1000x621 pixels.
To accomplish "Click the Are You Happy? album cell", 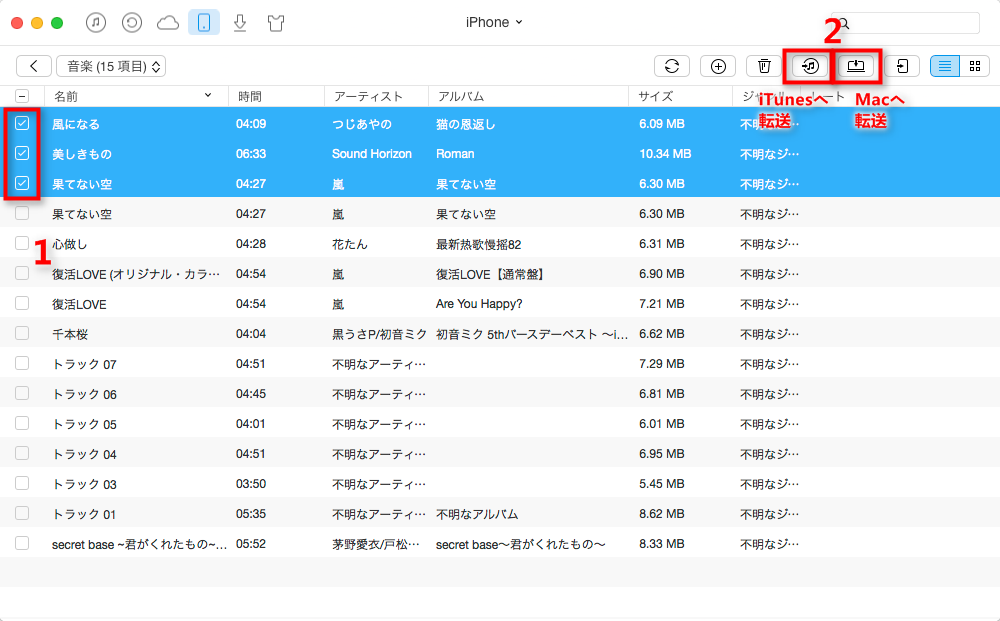I will (x=479, y=304).
